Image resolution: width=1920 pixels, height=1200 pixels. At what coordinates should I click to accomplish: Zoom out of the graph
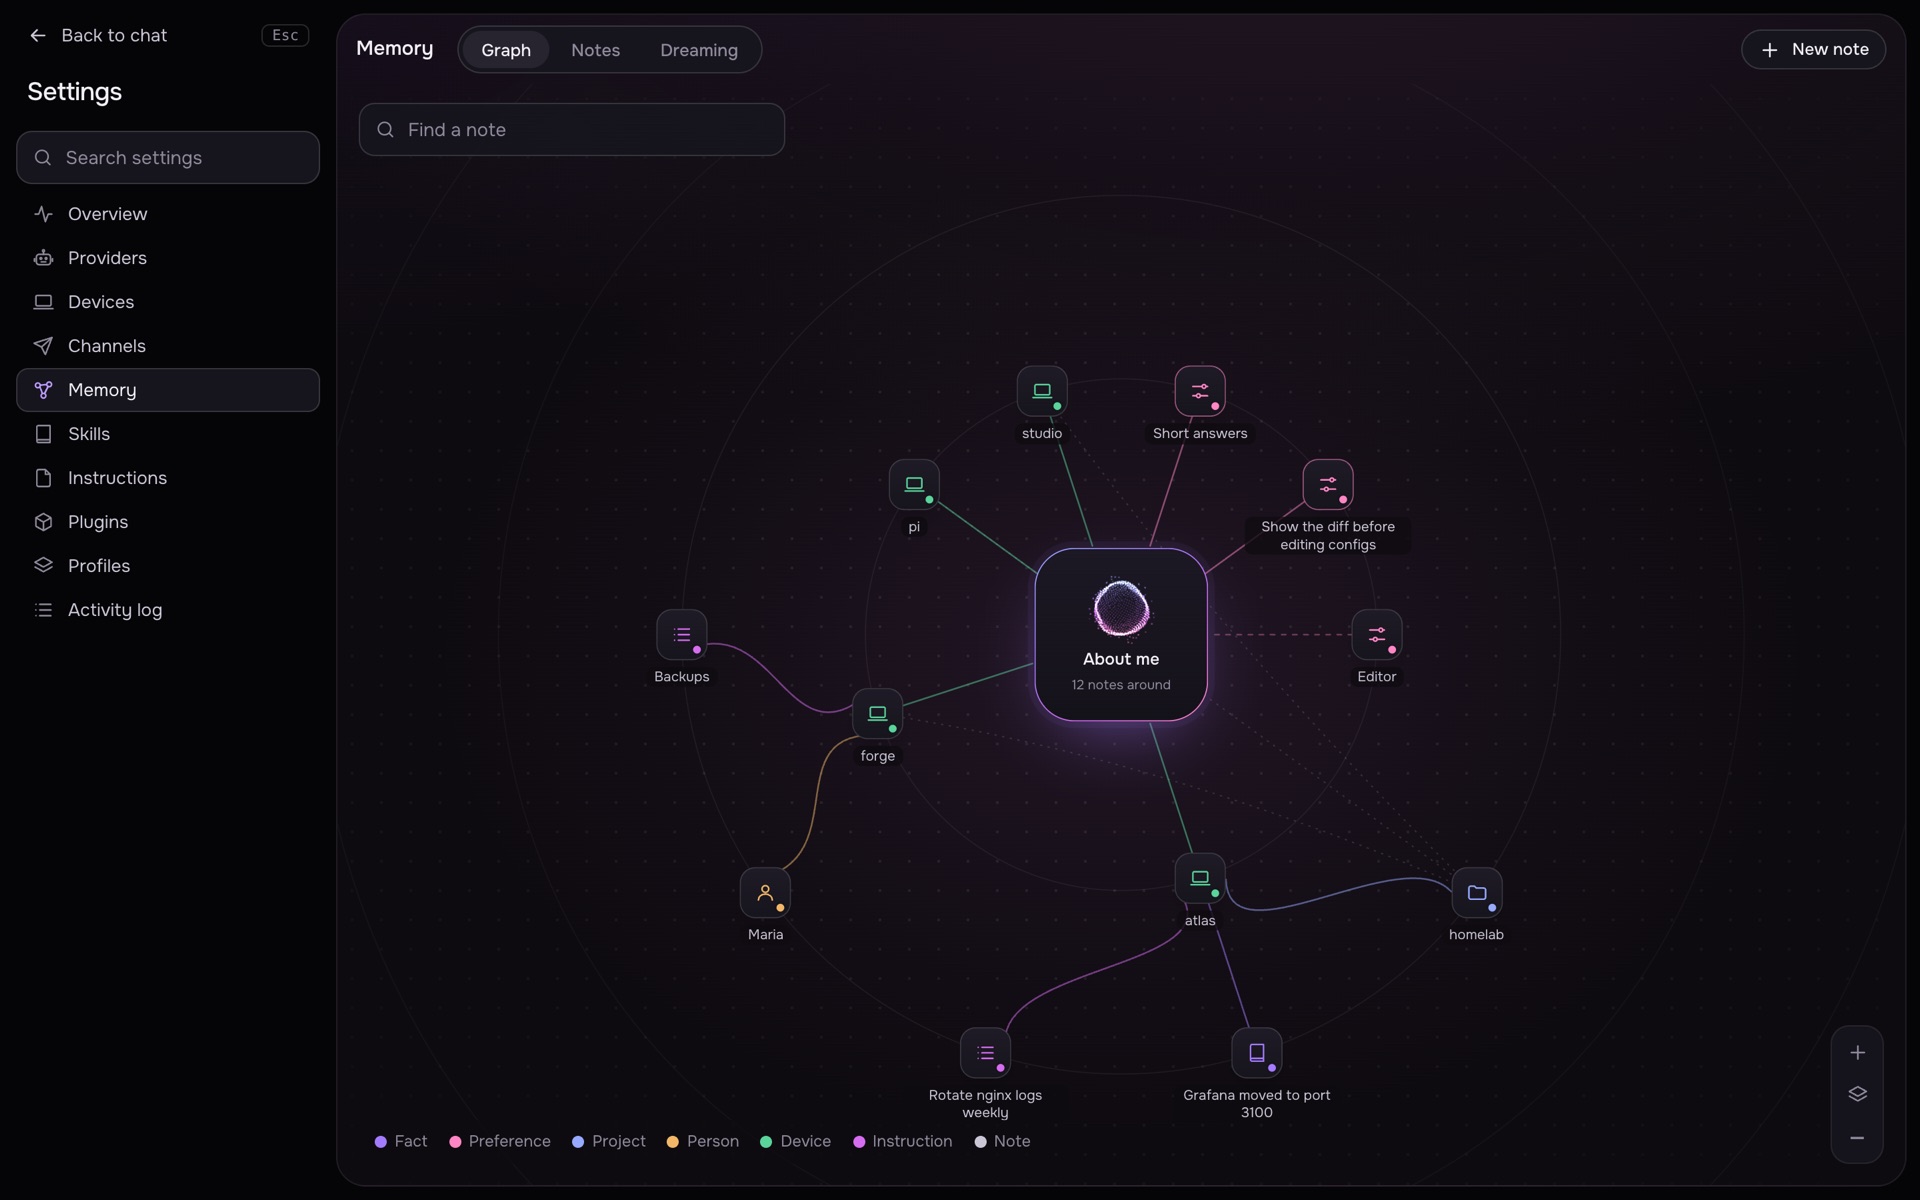tap(1857, 1138)
